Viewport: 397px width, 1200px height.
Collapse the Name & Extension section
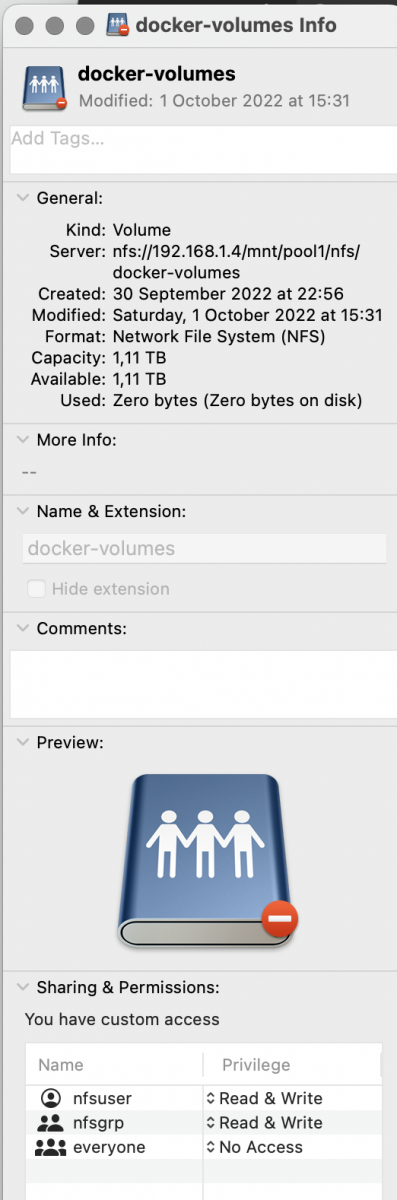click(x=23, y=511)
